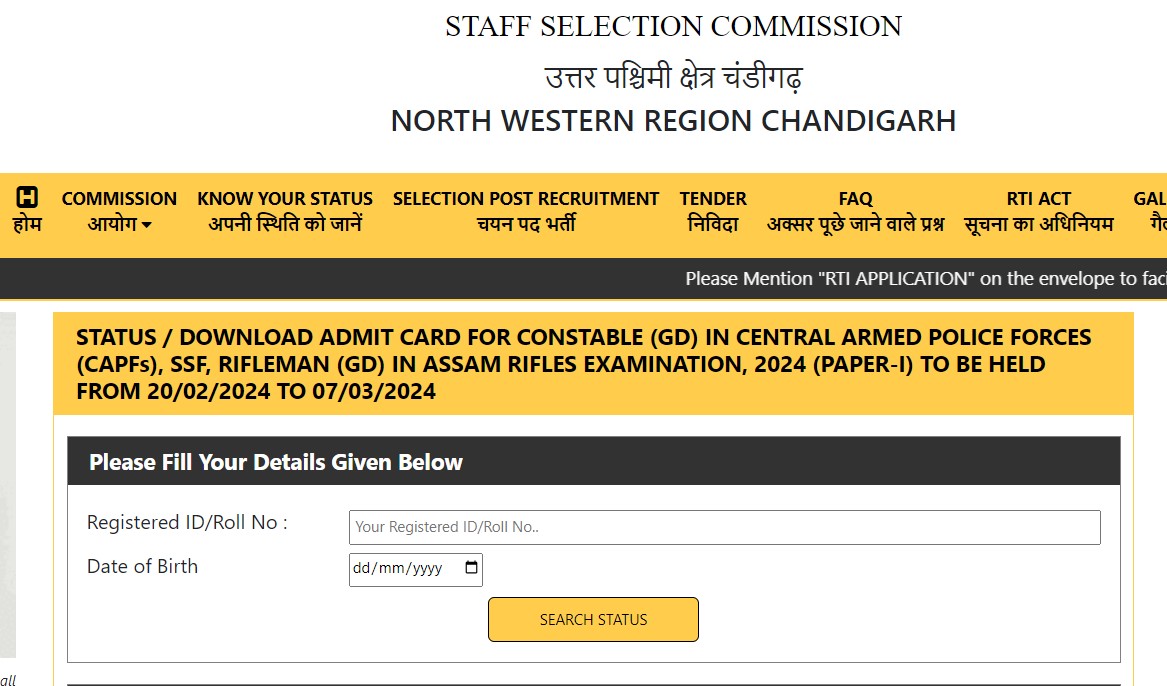Screen dimensions: 1167x686
Task: Open the SELECTION POST RECRUITMENT menu
Action: coord(526,198)
